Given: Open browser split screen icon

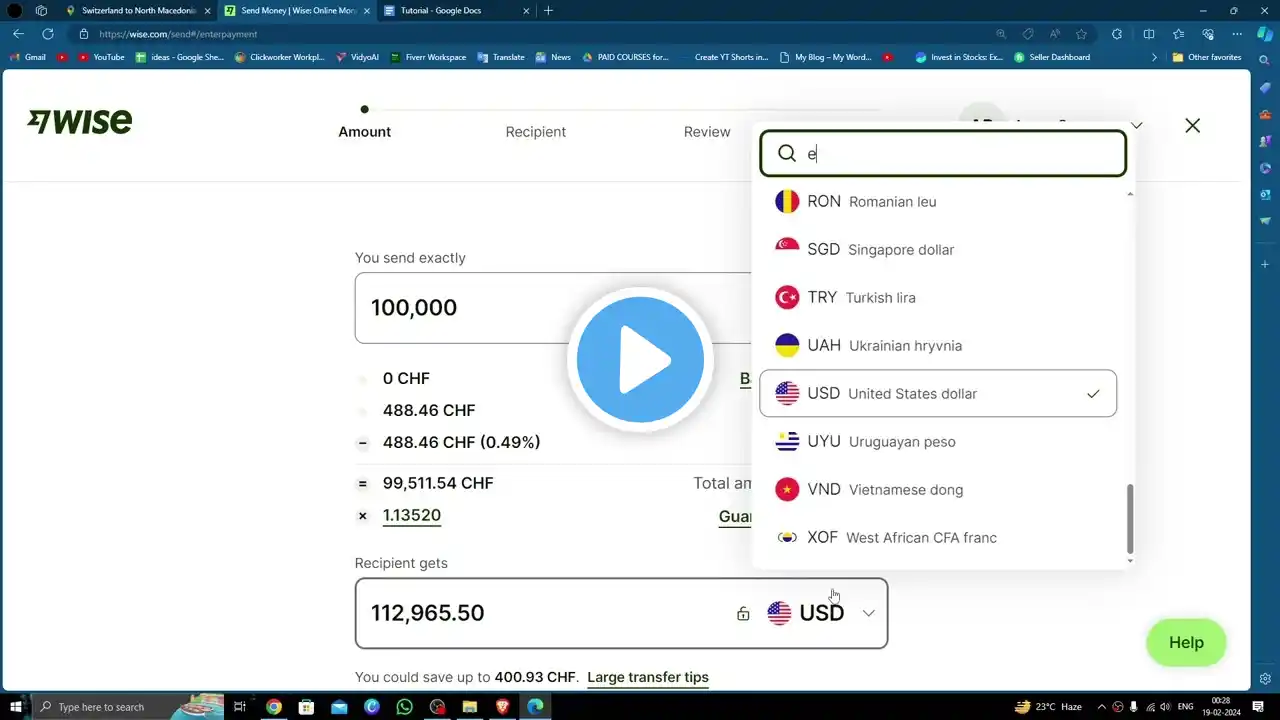Looking at the screenshot, I should pyautogui.click(x=1149, y=34).
